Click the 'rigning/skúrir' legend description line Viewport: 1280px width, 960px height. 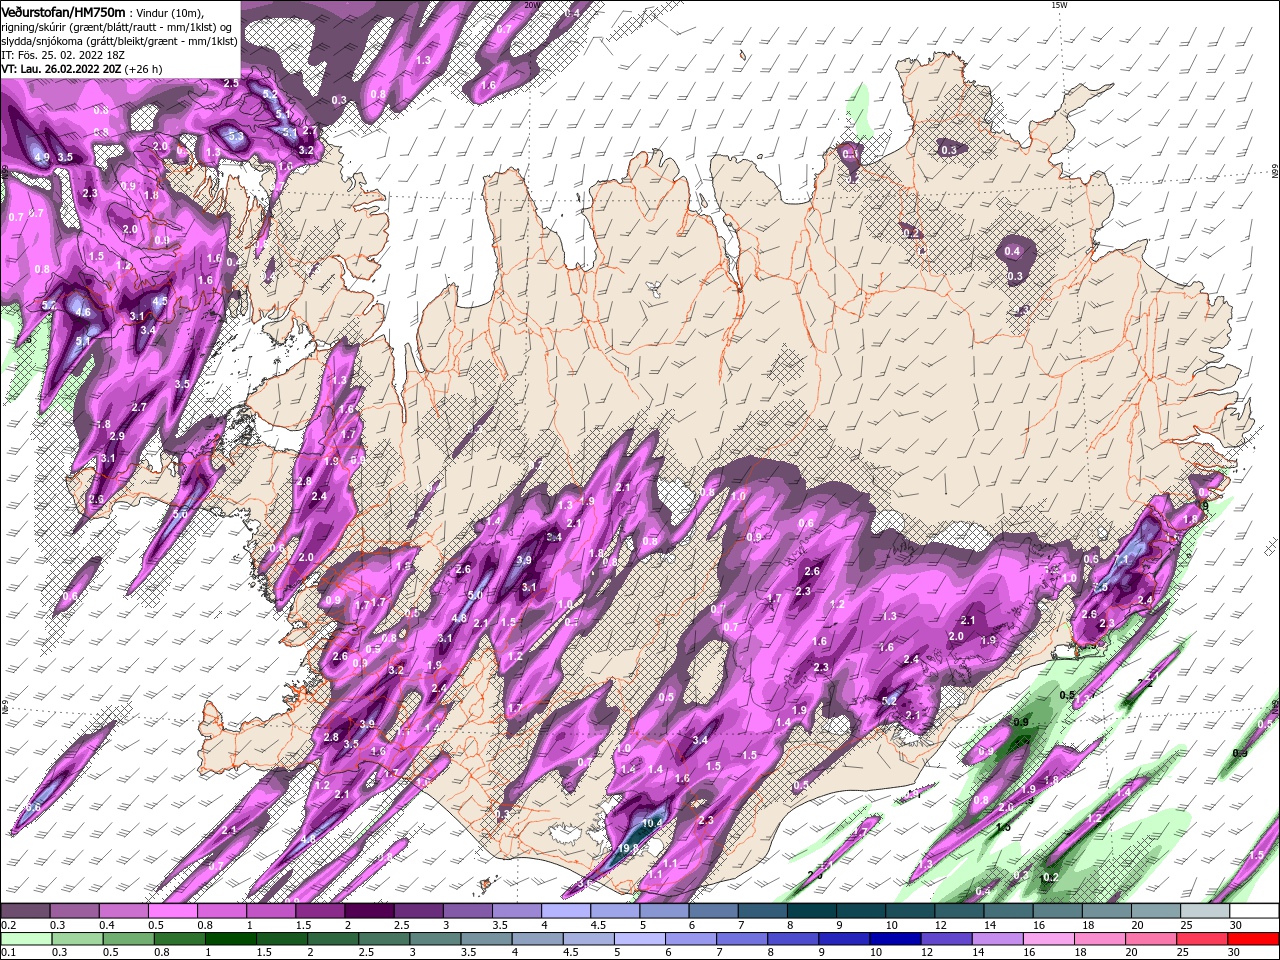point(116,27)
